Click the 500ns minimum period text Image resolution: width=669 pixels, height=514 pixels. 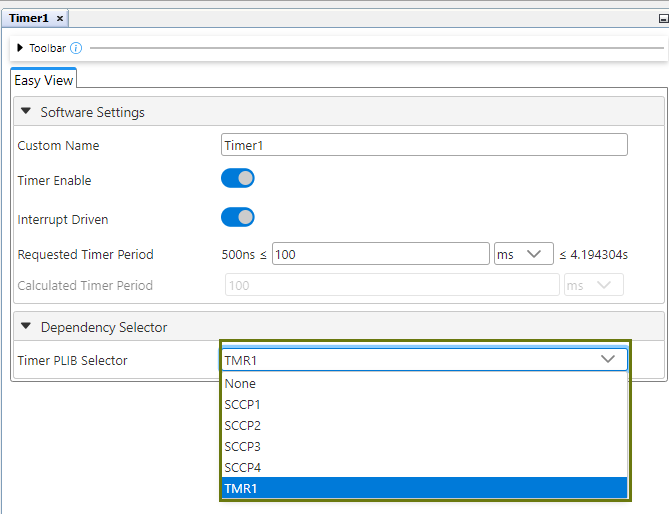click(238, 255)
